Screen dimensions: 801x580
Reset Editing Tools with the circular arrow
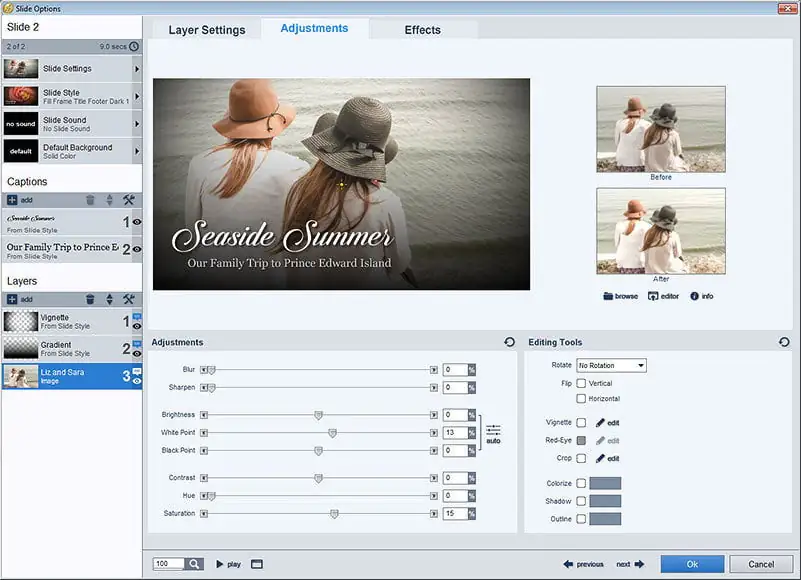(784, 342)
